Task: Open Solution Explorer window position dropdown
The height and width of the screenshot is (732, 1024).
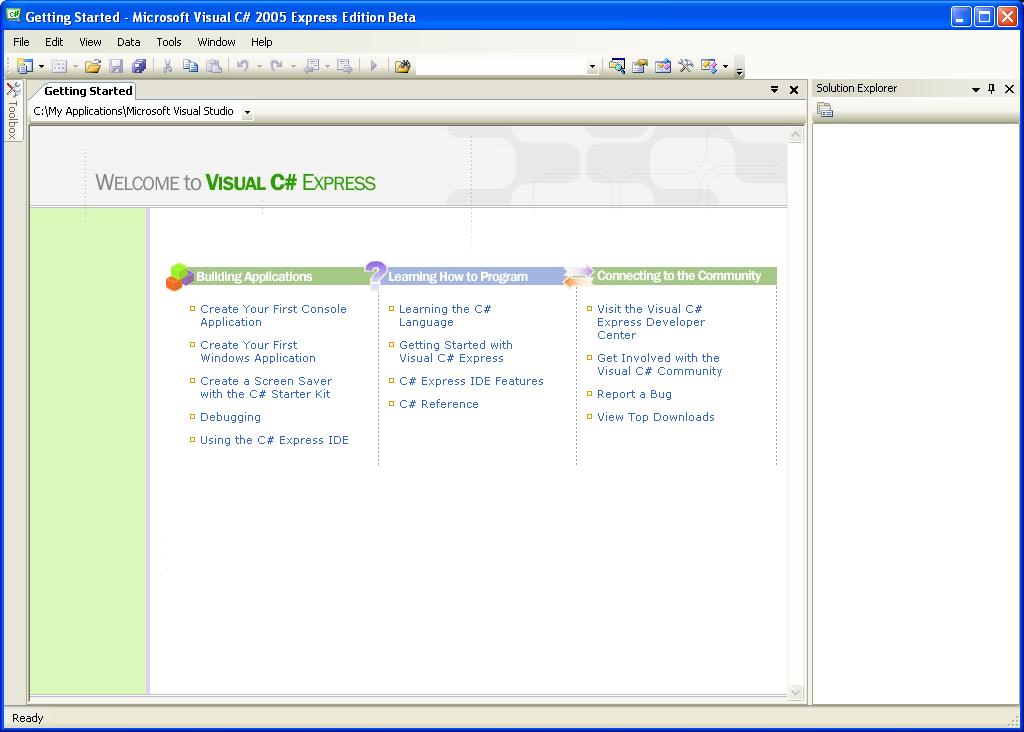Action: 976,89
